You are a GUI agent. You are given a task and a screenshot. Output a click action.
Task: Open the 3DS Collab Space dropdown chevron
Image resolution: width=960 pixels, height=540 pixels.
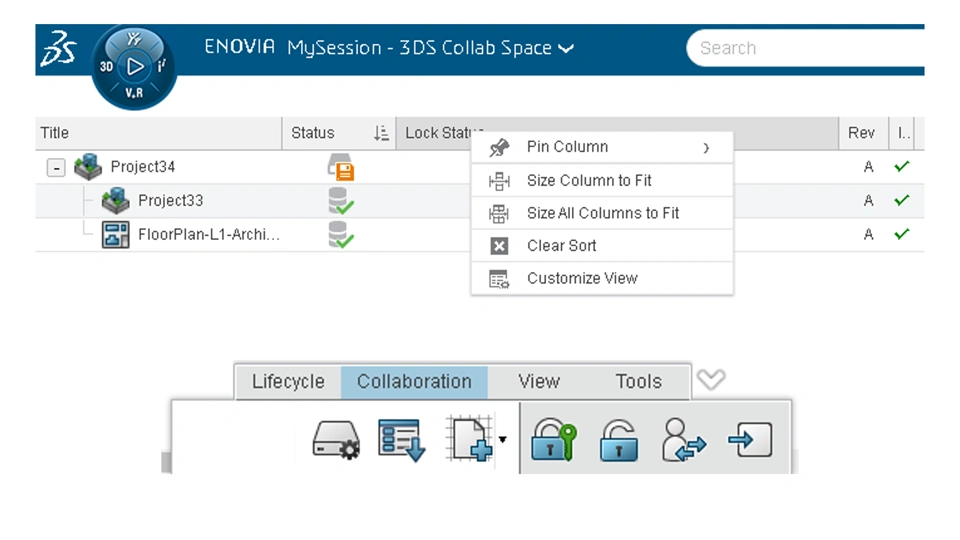[567, 48]
